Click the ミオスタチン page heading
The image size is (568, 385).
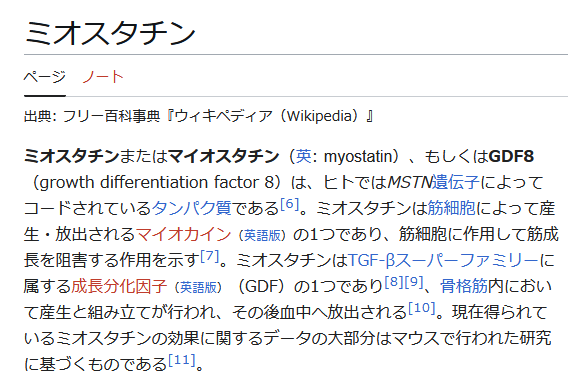(110, 33)
